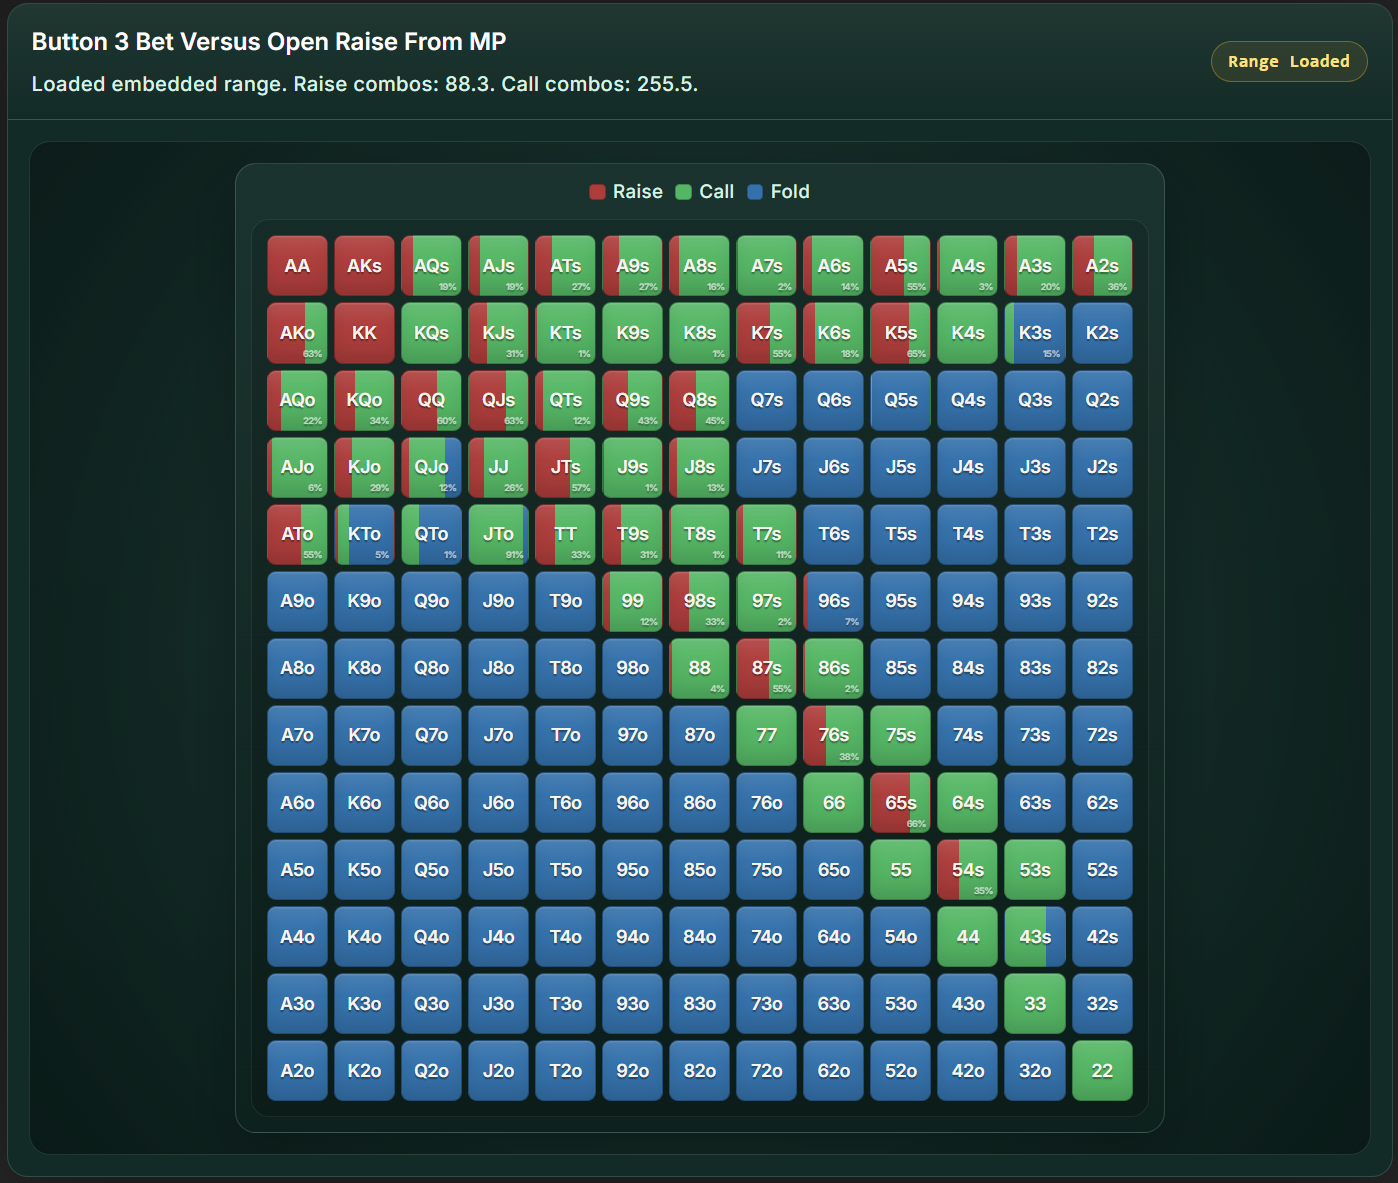Select the J8s cell showing 13%
The image size is (1398, 1183).
tap(699, 467)
